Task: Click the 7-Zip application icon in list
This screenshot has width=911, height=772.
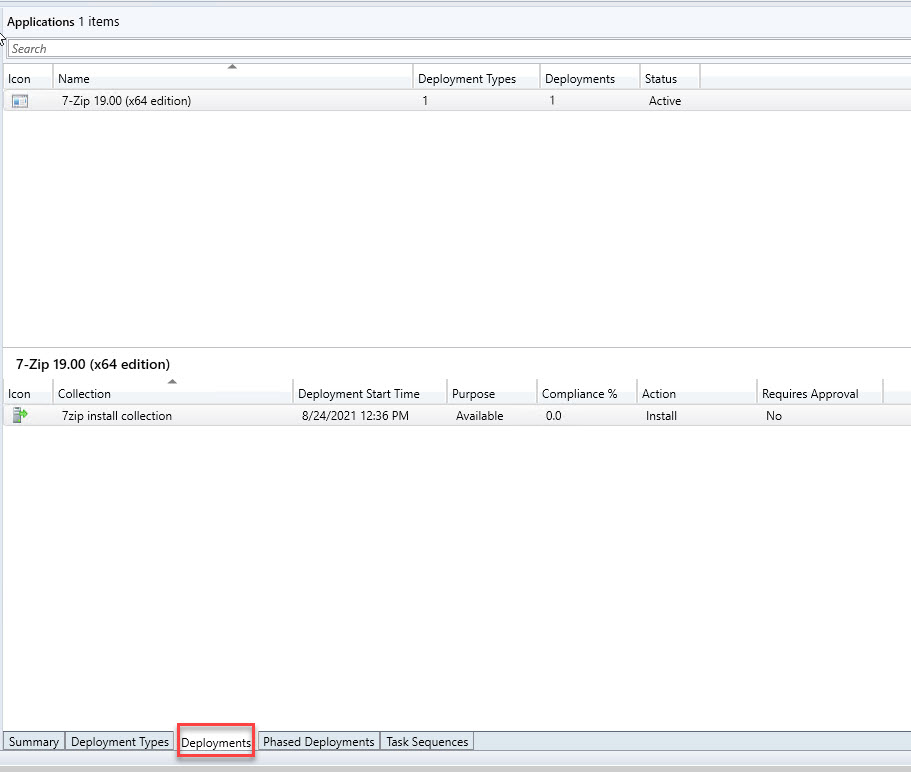Action: pyautogui.click(x=20, y=101)
